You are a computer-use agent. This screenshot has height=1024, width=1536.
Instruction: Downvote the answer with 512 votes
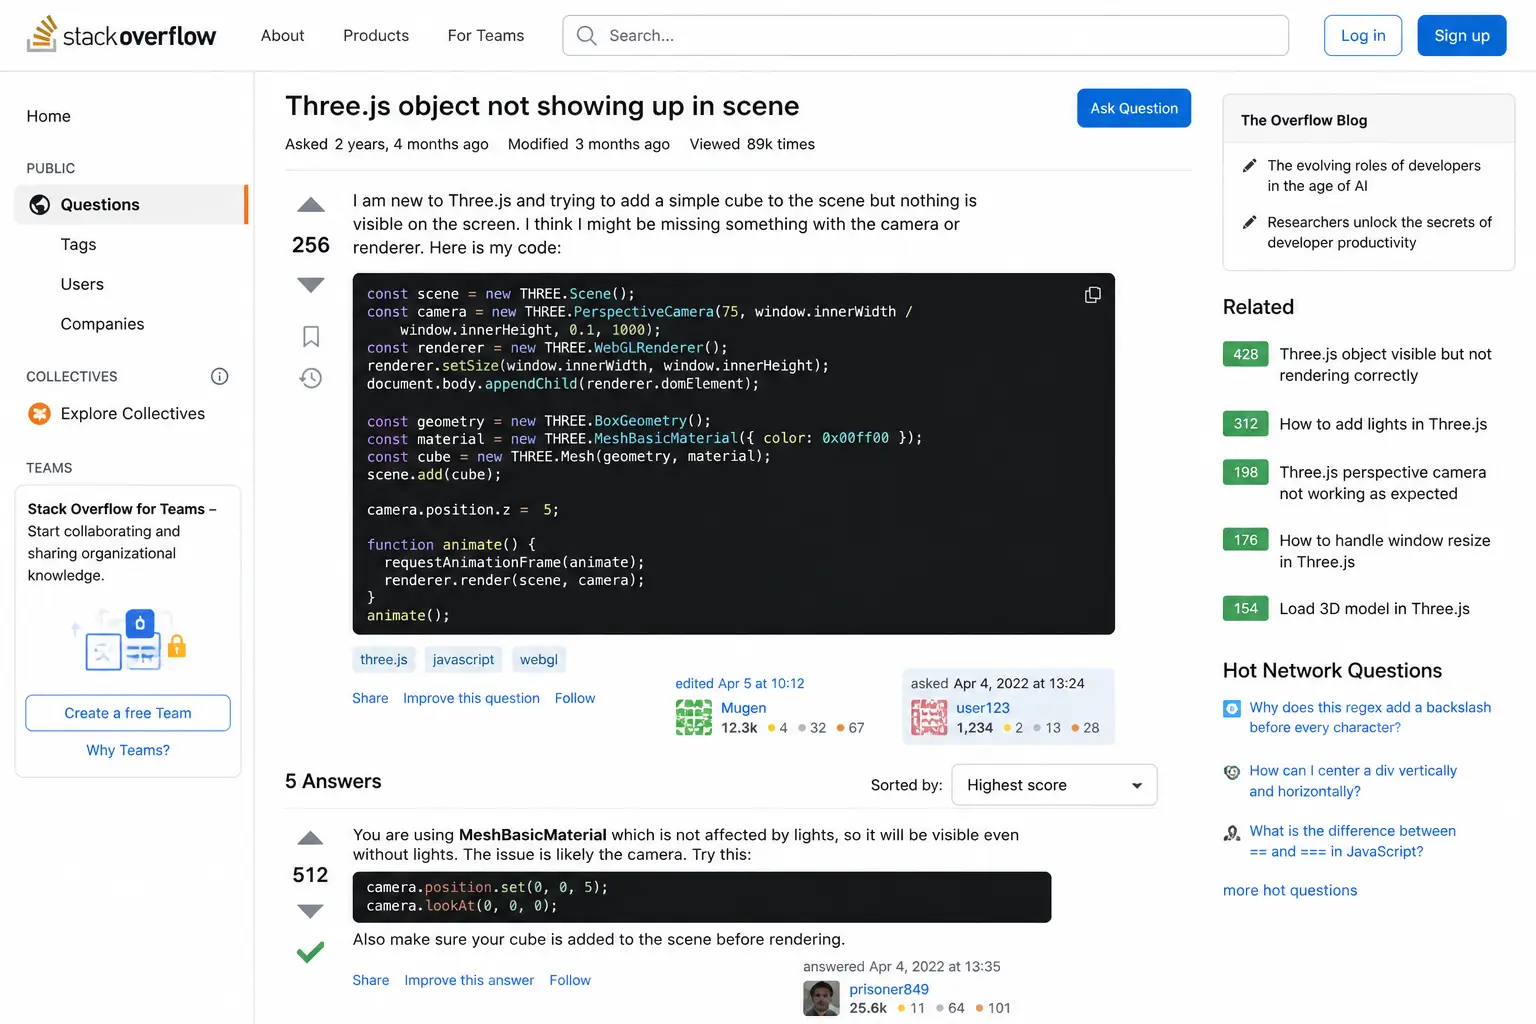click(311, 911)
